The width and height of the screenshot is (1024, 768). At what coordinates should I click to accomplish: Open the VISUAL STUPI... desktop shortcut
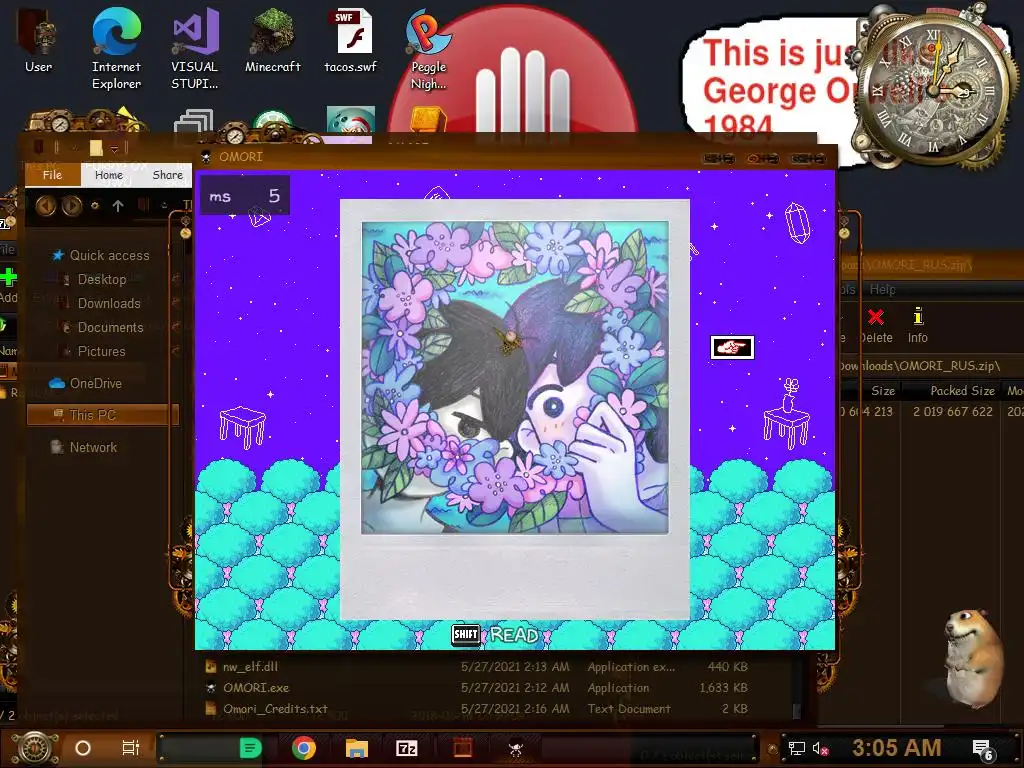195,49
